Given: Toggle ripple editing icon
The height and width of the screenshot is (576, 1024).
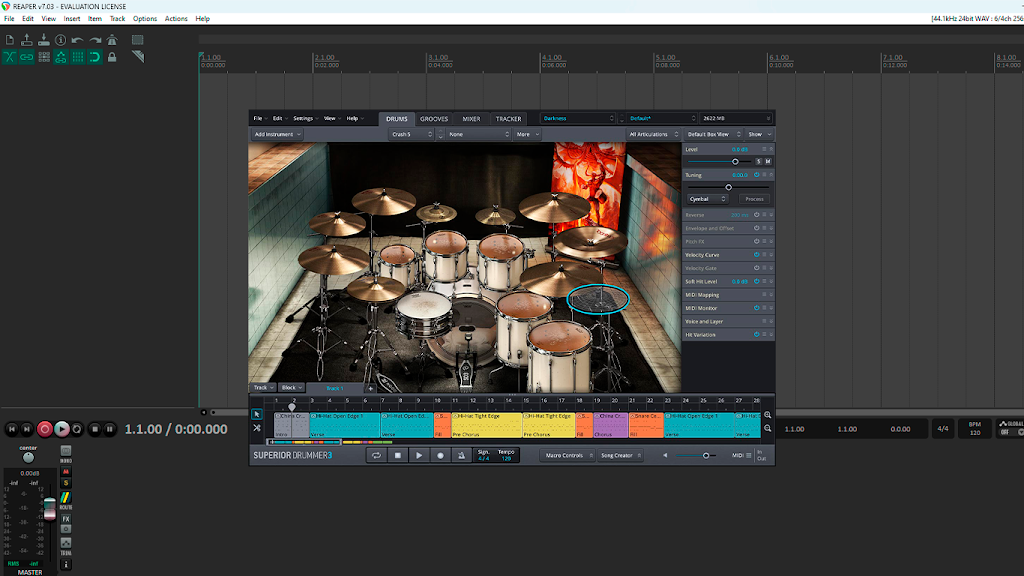Looking at the screenshot, I should click(44, 57).
